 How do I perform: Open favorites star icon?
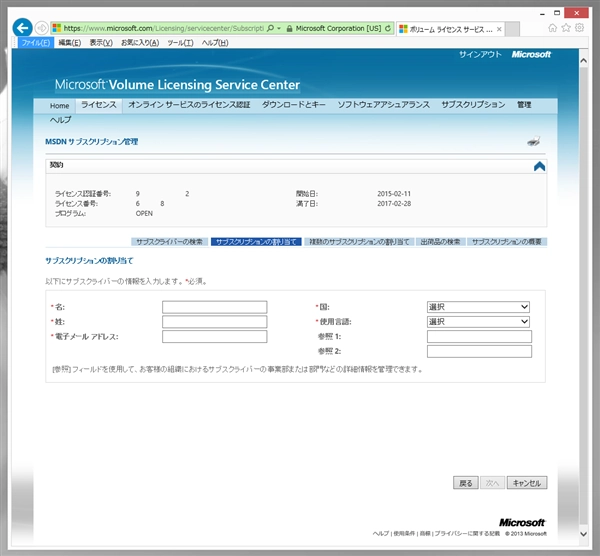point(566,28)
